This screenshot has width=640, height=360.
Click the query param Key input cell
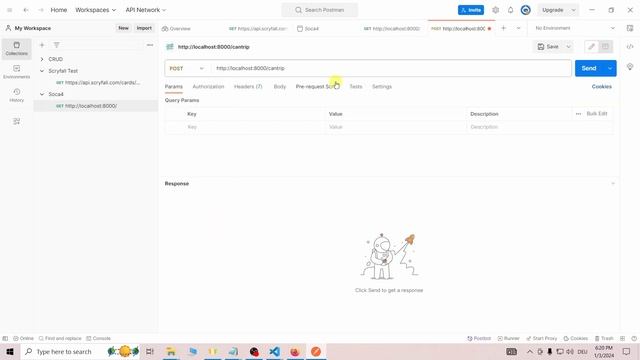pos(255,127)
